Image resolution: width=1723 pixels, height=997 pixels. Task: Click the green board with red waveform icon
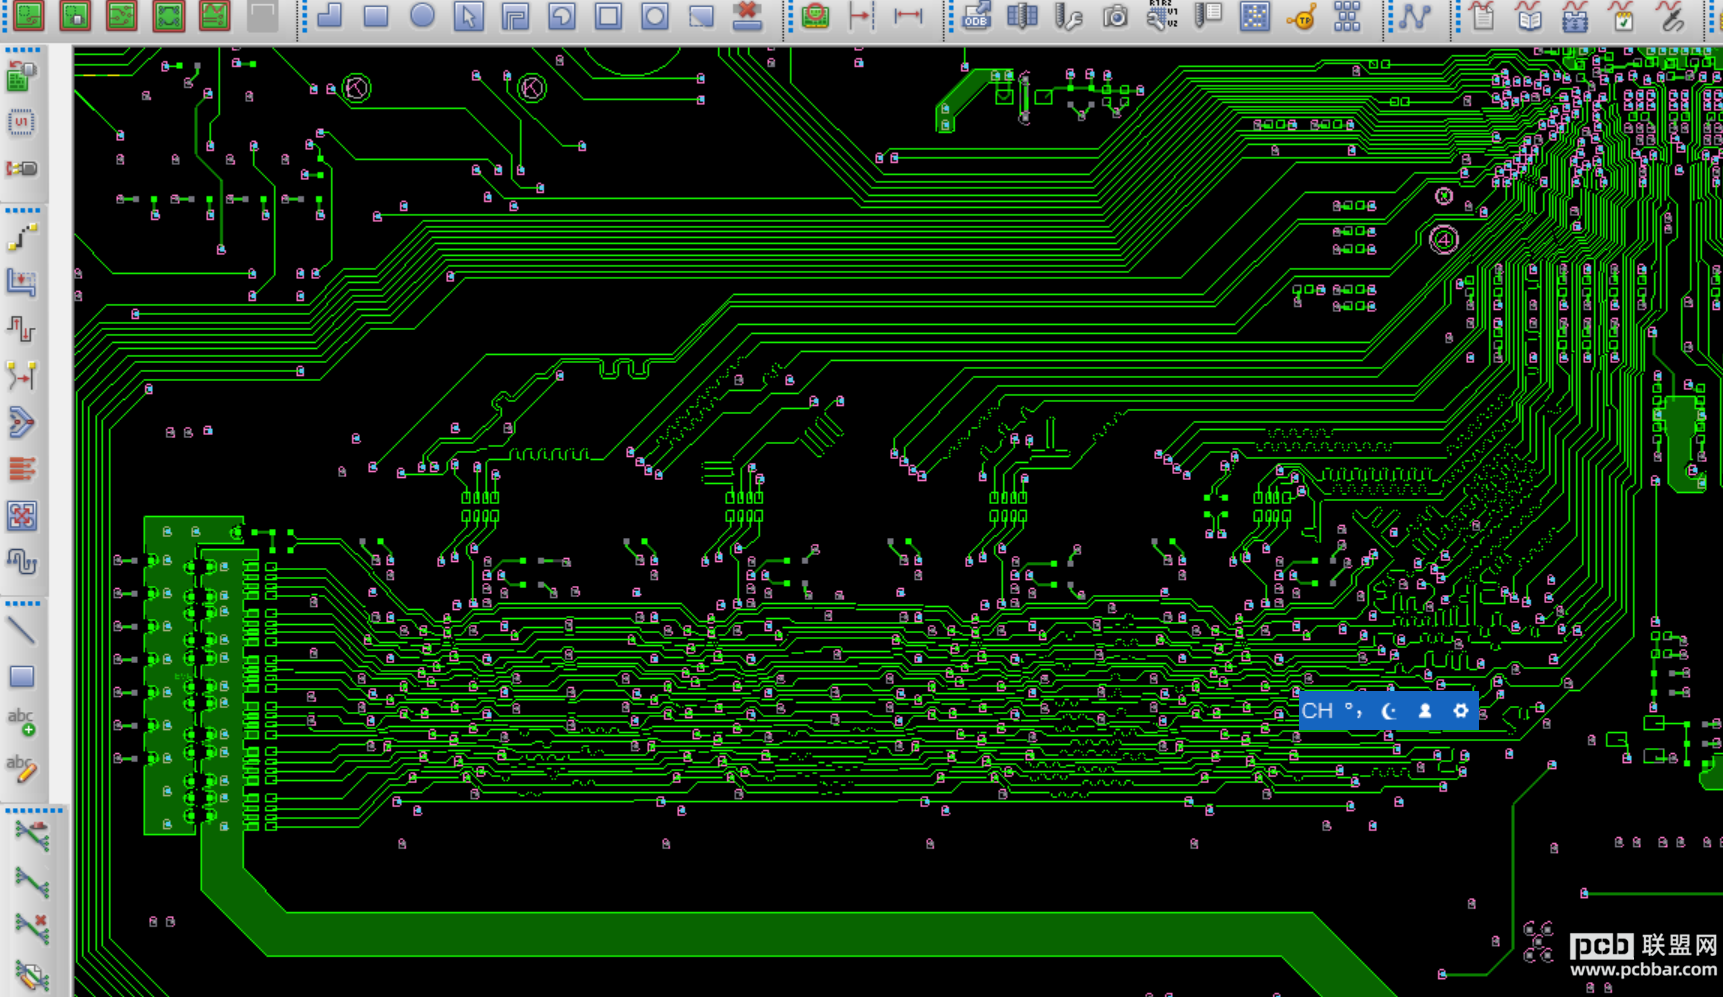coord(214,16)
